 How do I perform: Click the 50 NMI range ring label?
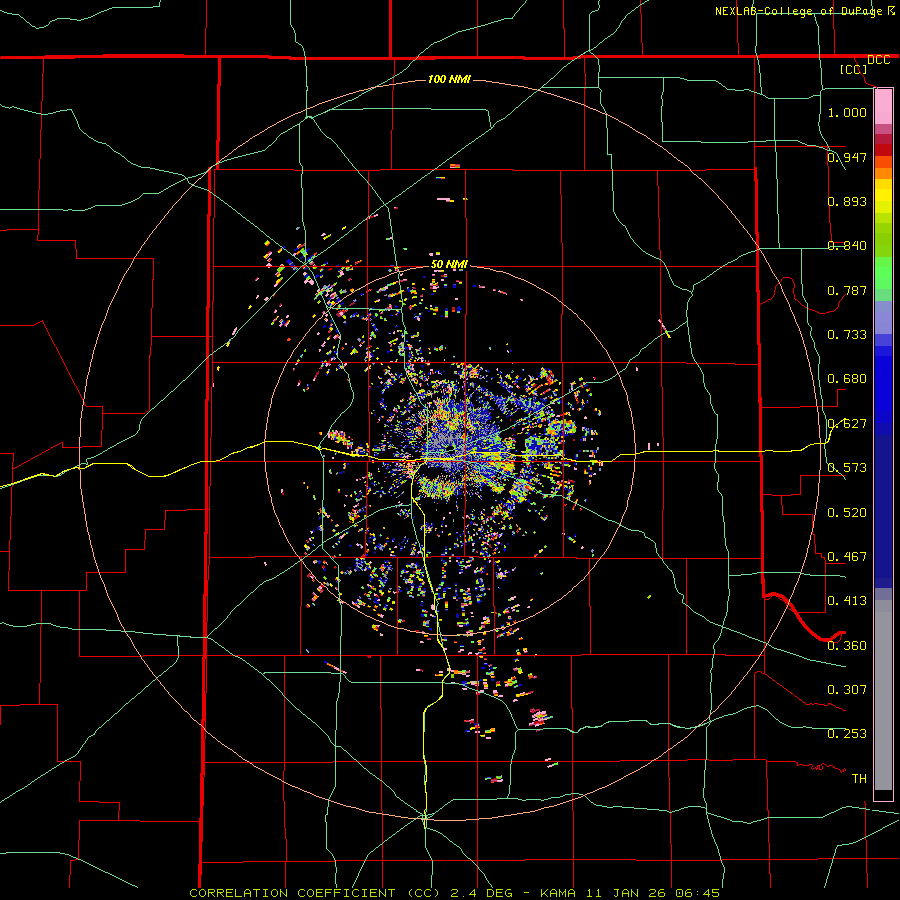point(449,265)
